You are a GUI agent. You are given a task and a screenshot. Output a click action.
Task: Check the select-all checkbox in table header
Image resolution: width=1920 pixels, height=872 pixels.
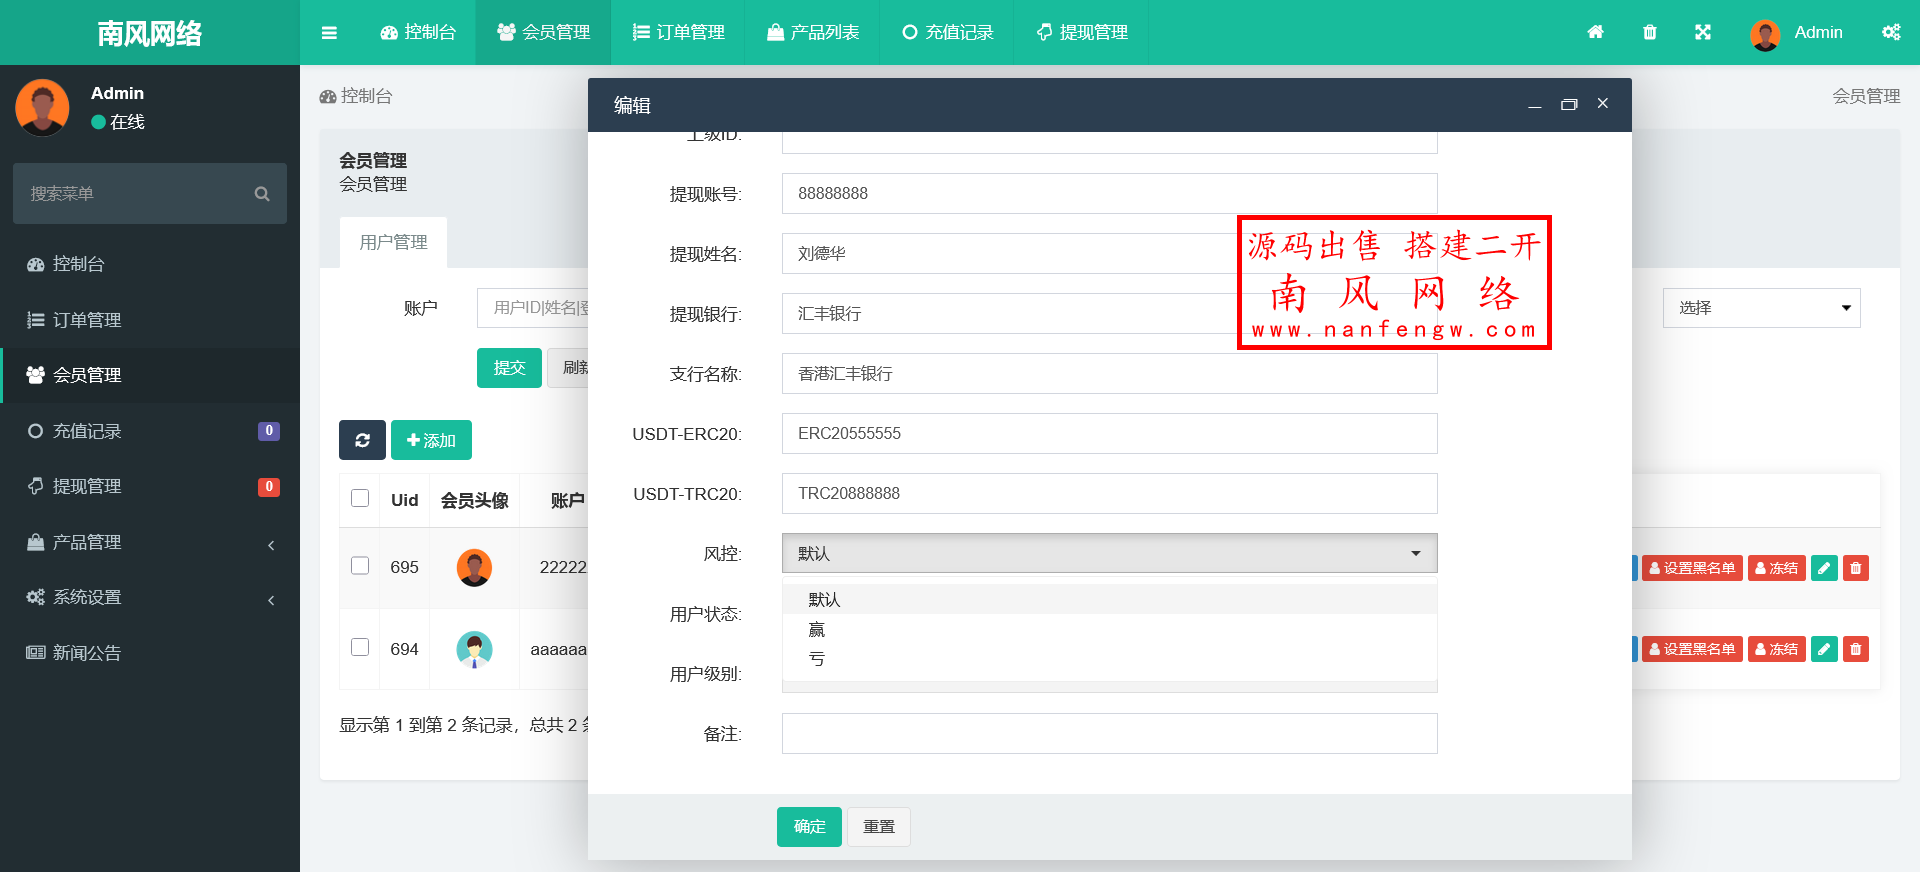(x=360, y=498)
